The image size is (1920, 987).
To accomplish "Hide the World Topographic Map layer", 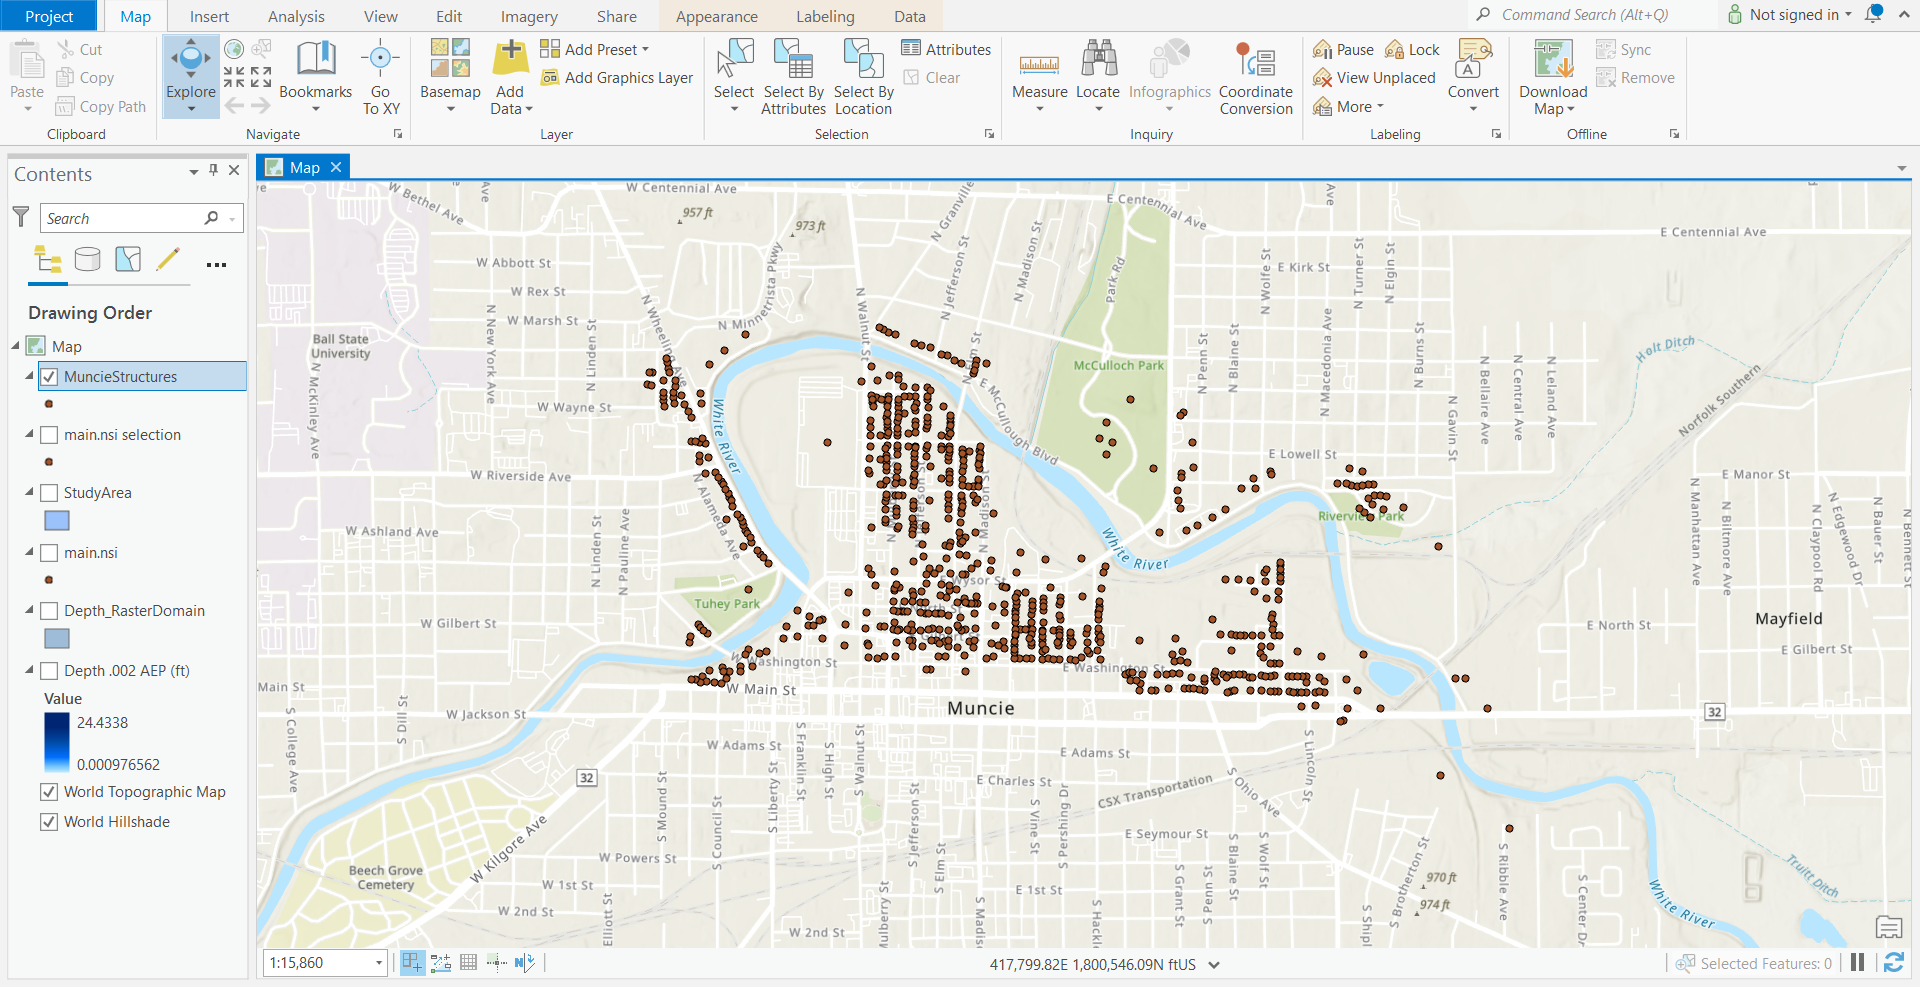I will click(x=49, y=792).
